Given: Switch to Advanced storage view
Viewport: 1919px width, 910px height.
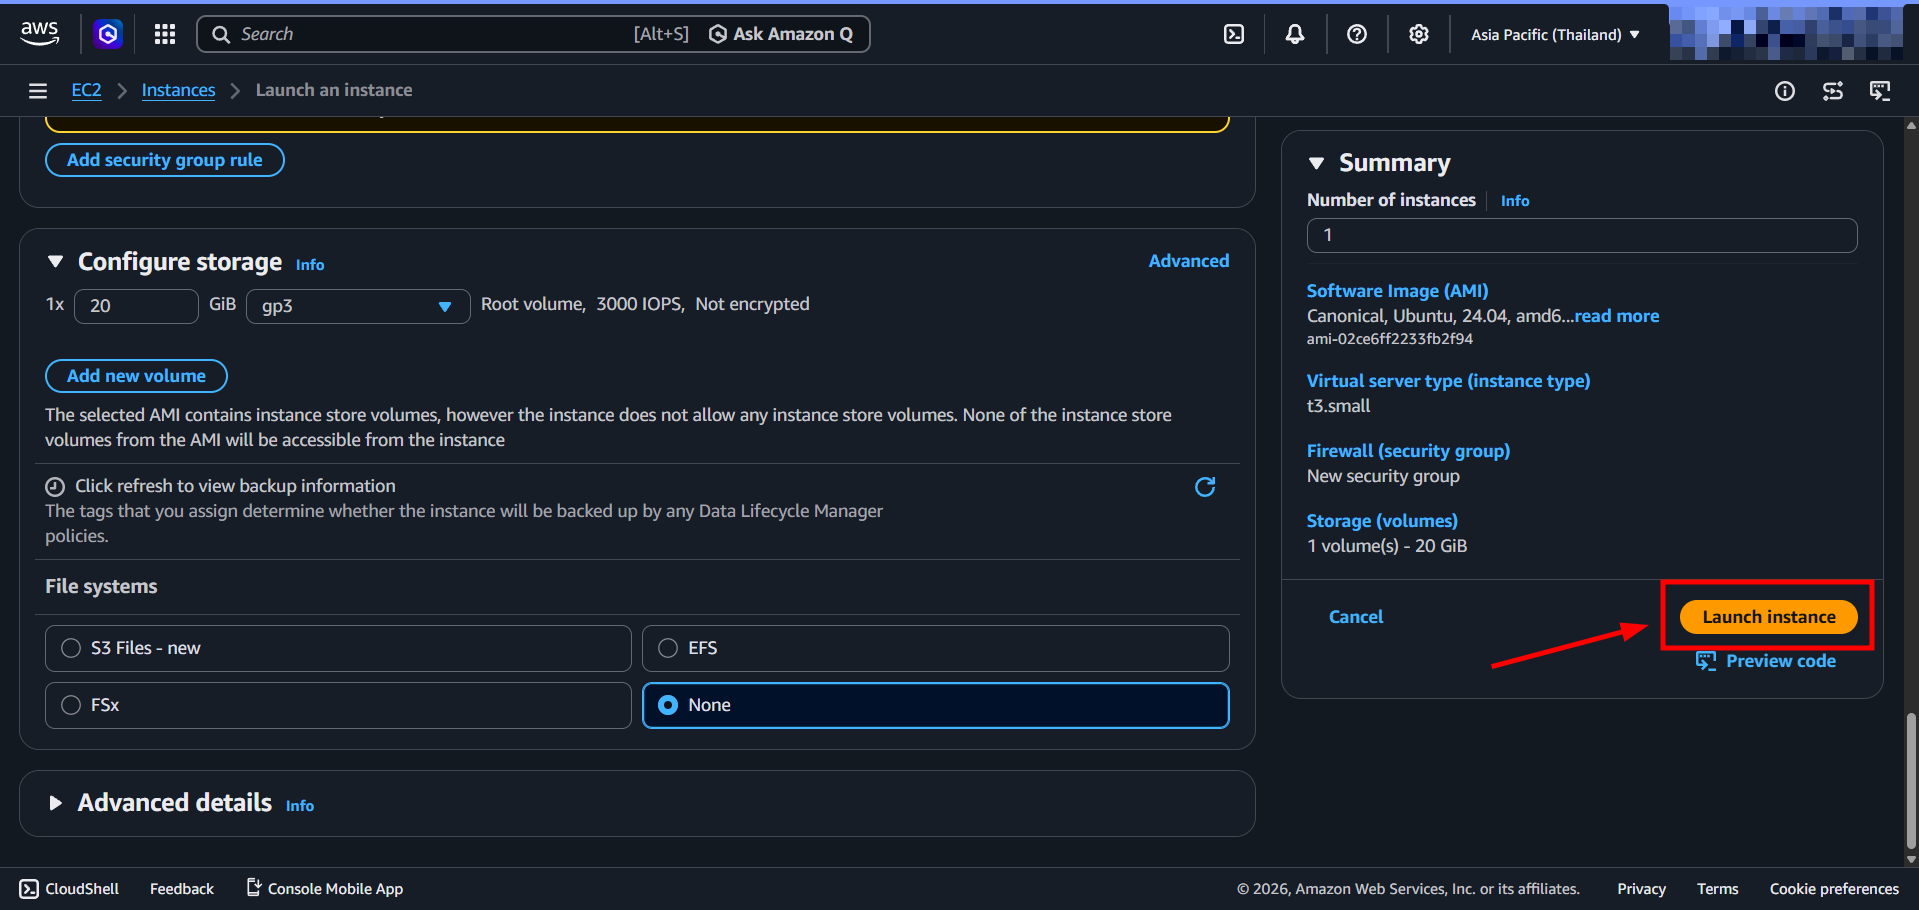Looking at the screenshot, I should pyautogui.click(x=1189, y=261).
